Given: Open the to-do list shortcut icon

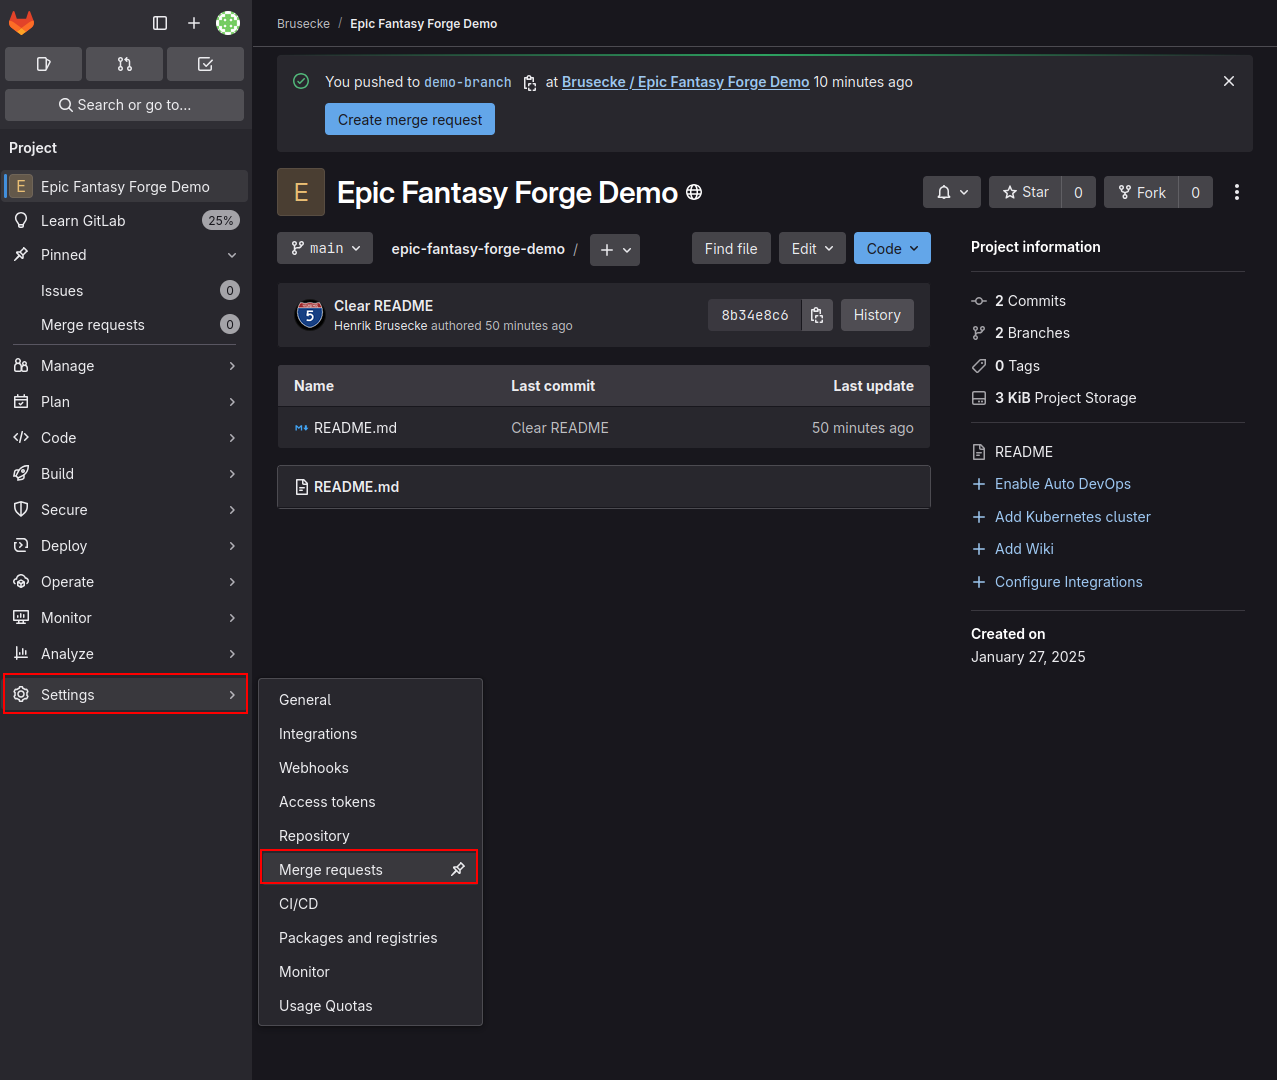Looking at the screenshot, I should [x=205, y=64].
